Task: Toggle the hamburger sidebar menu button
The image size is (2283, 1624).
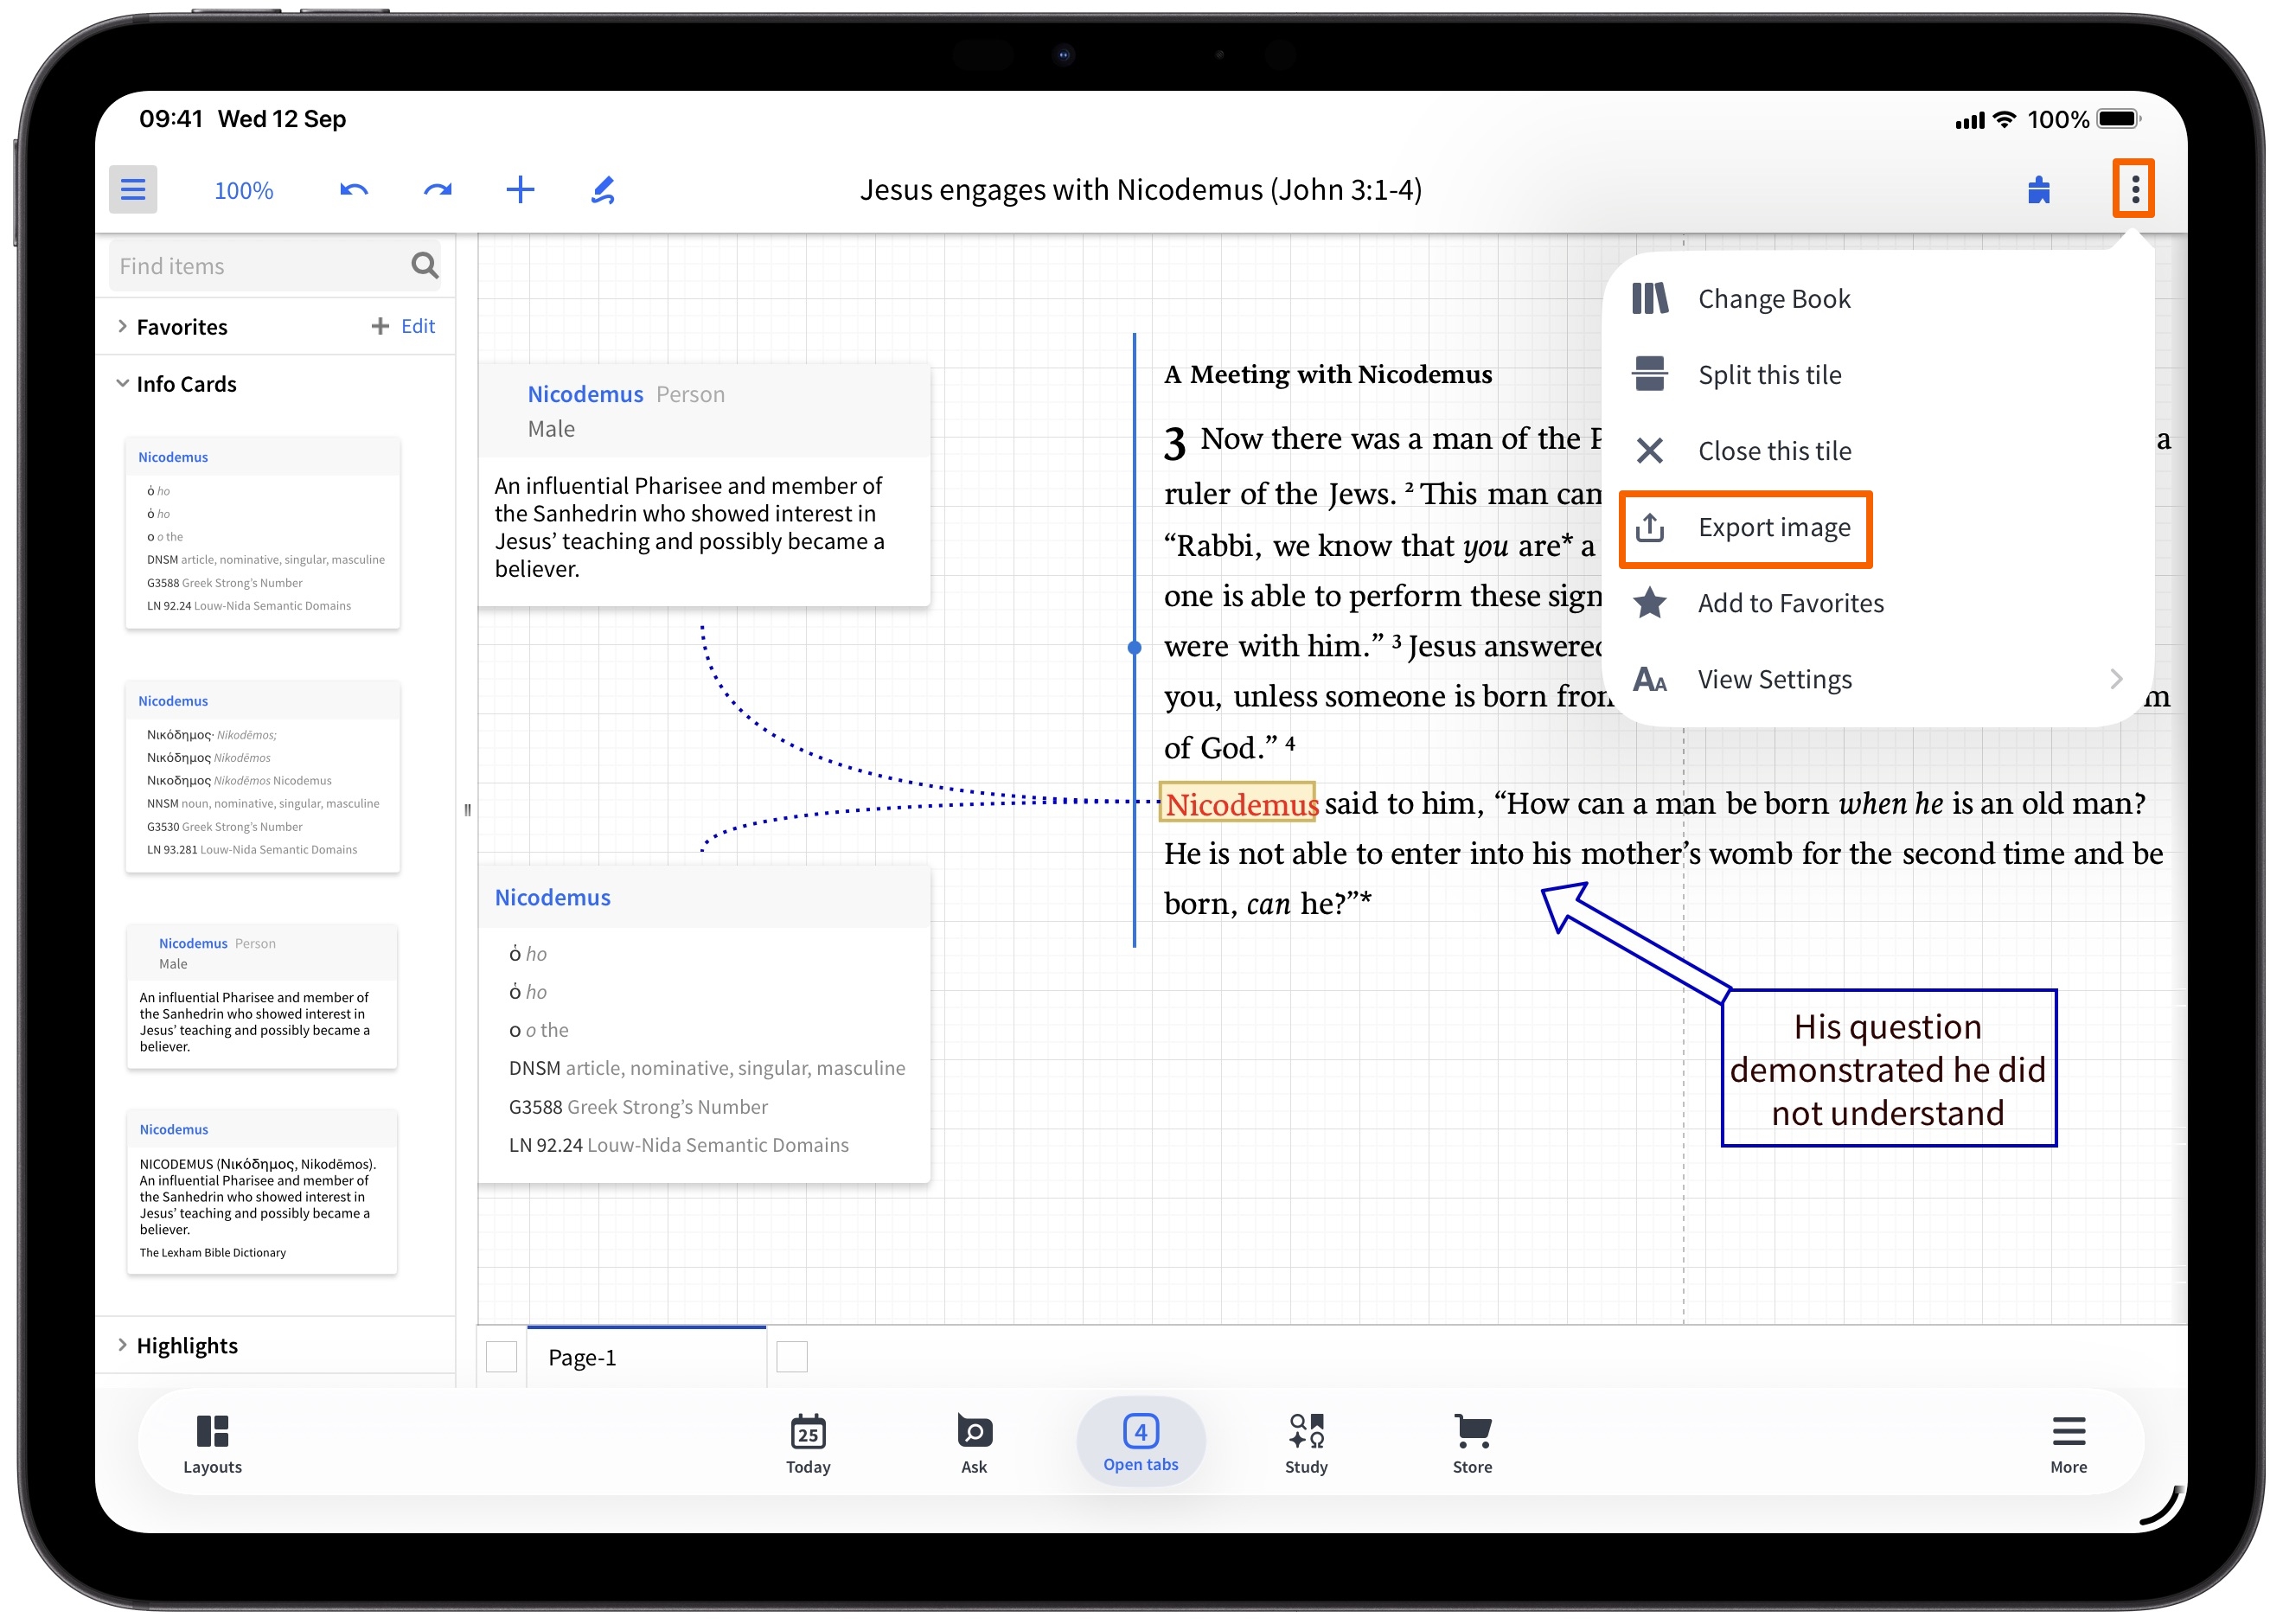Action: pos(133,189)
